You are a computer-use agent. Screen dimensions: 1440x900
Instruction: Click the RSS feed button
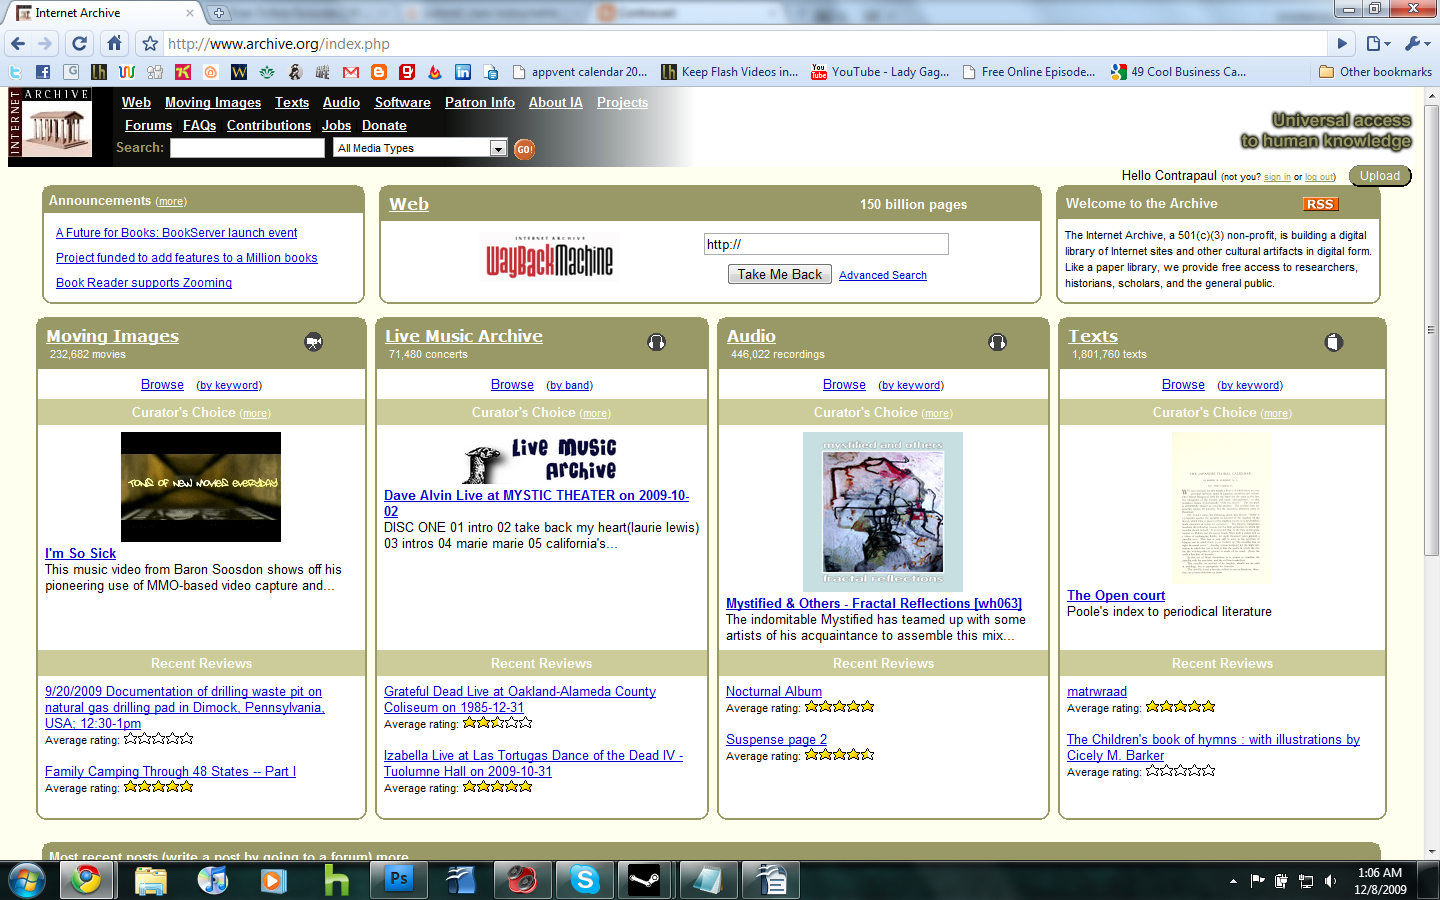click(x=1320, y=204)
